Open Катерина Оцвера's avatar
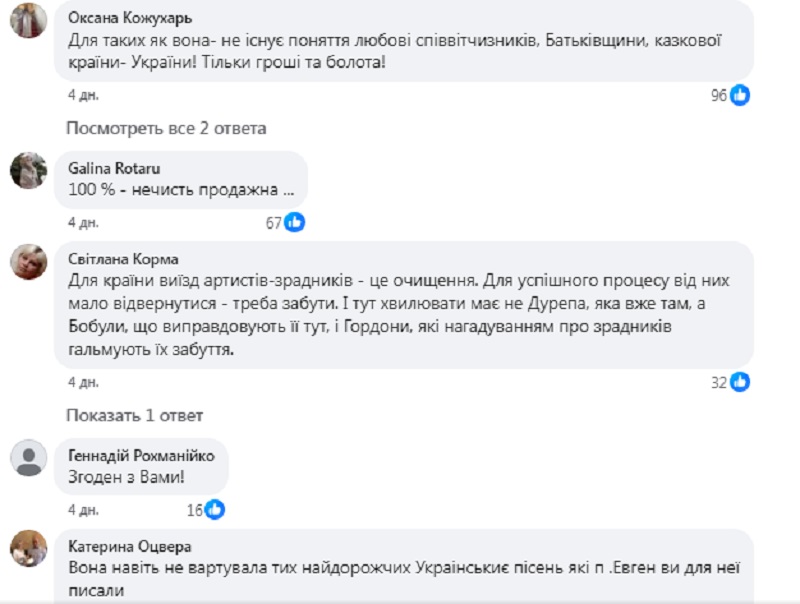The height and width of the screenshot is (604, 800). pyautogui.click(x=28, y=548)
